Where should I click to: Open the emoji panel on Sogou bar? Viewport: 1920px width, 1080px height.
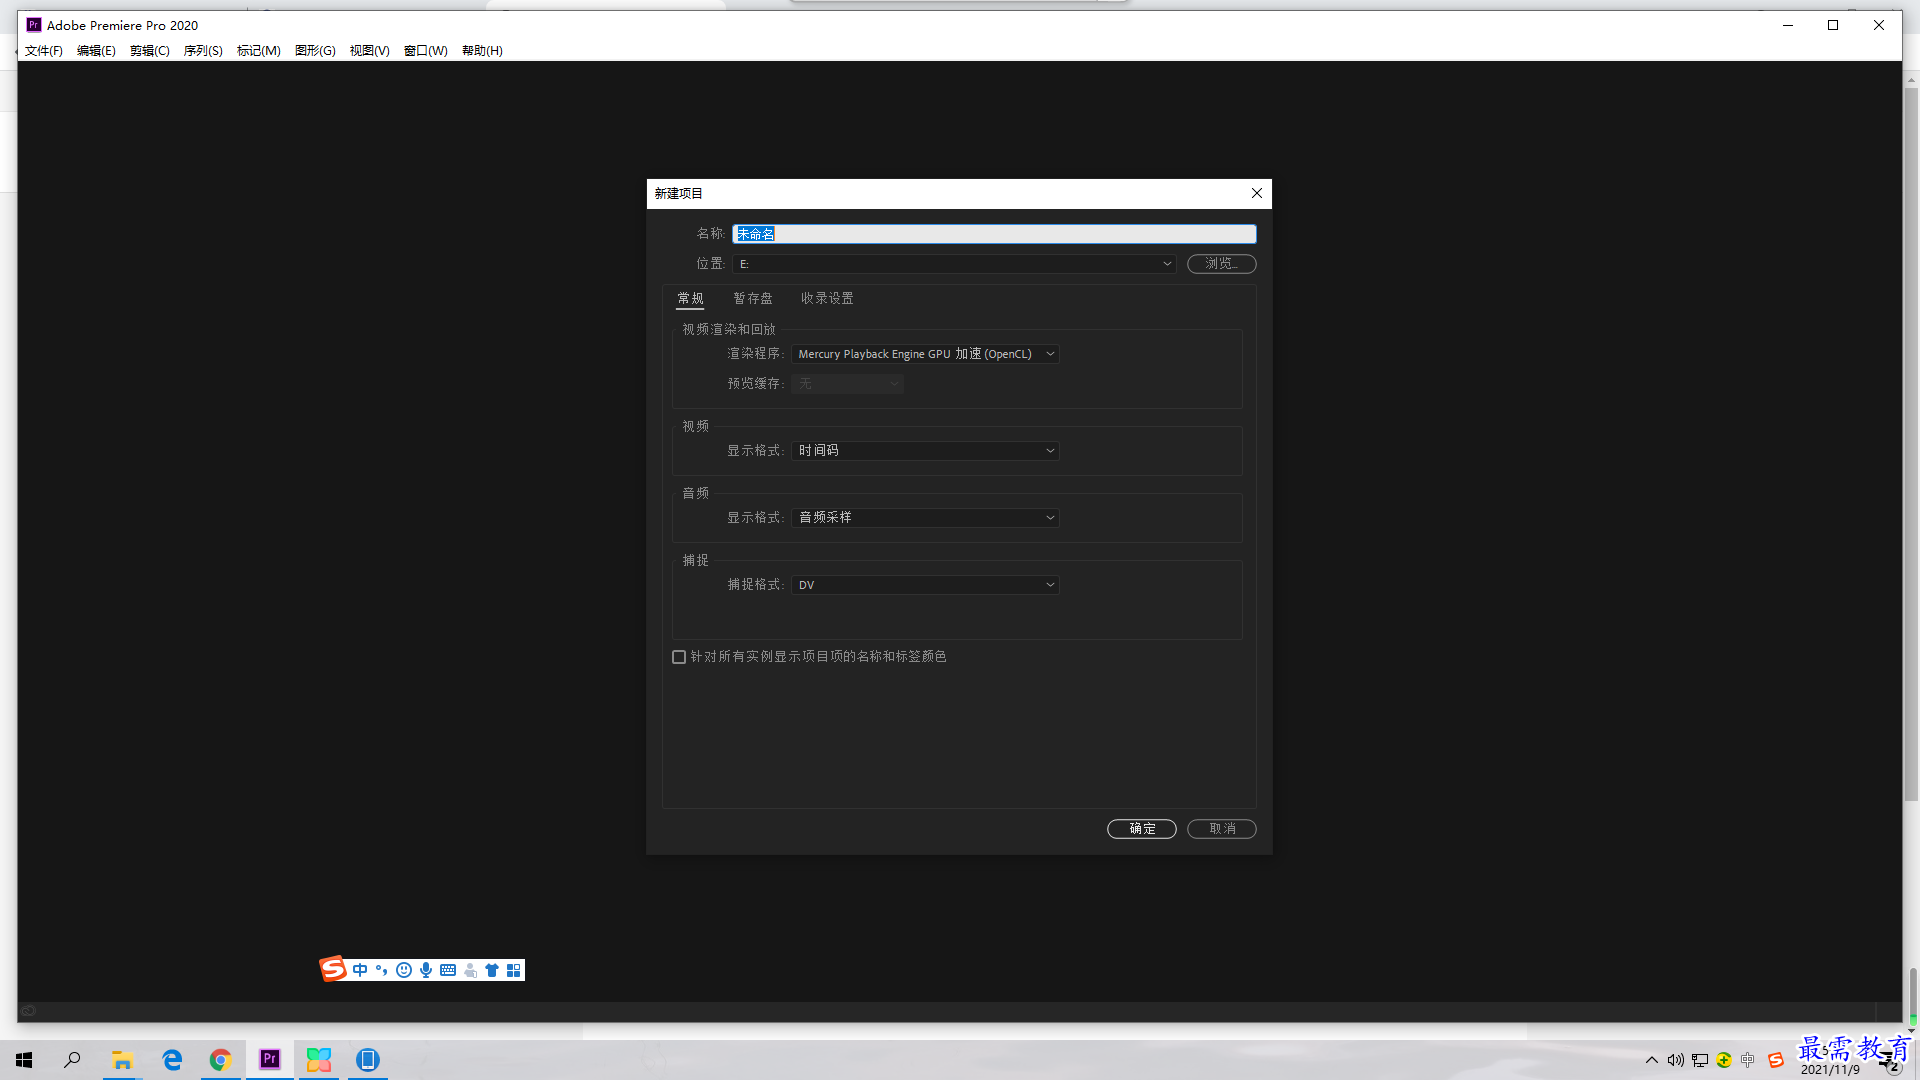click(x=404, y=970)
